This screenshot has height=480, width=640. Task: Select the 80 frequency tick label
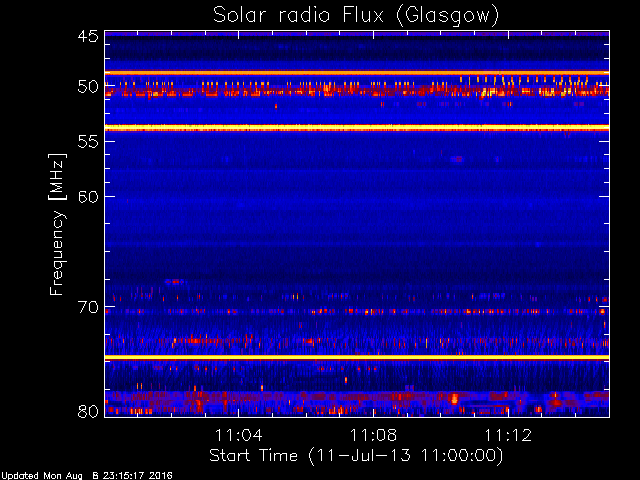coord(88,411)
